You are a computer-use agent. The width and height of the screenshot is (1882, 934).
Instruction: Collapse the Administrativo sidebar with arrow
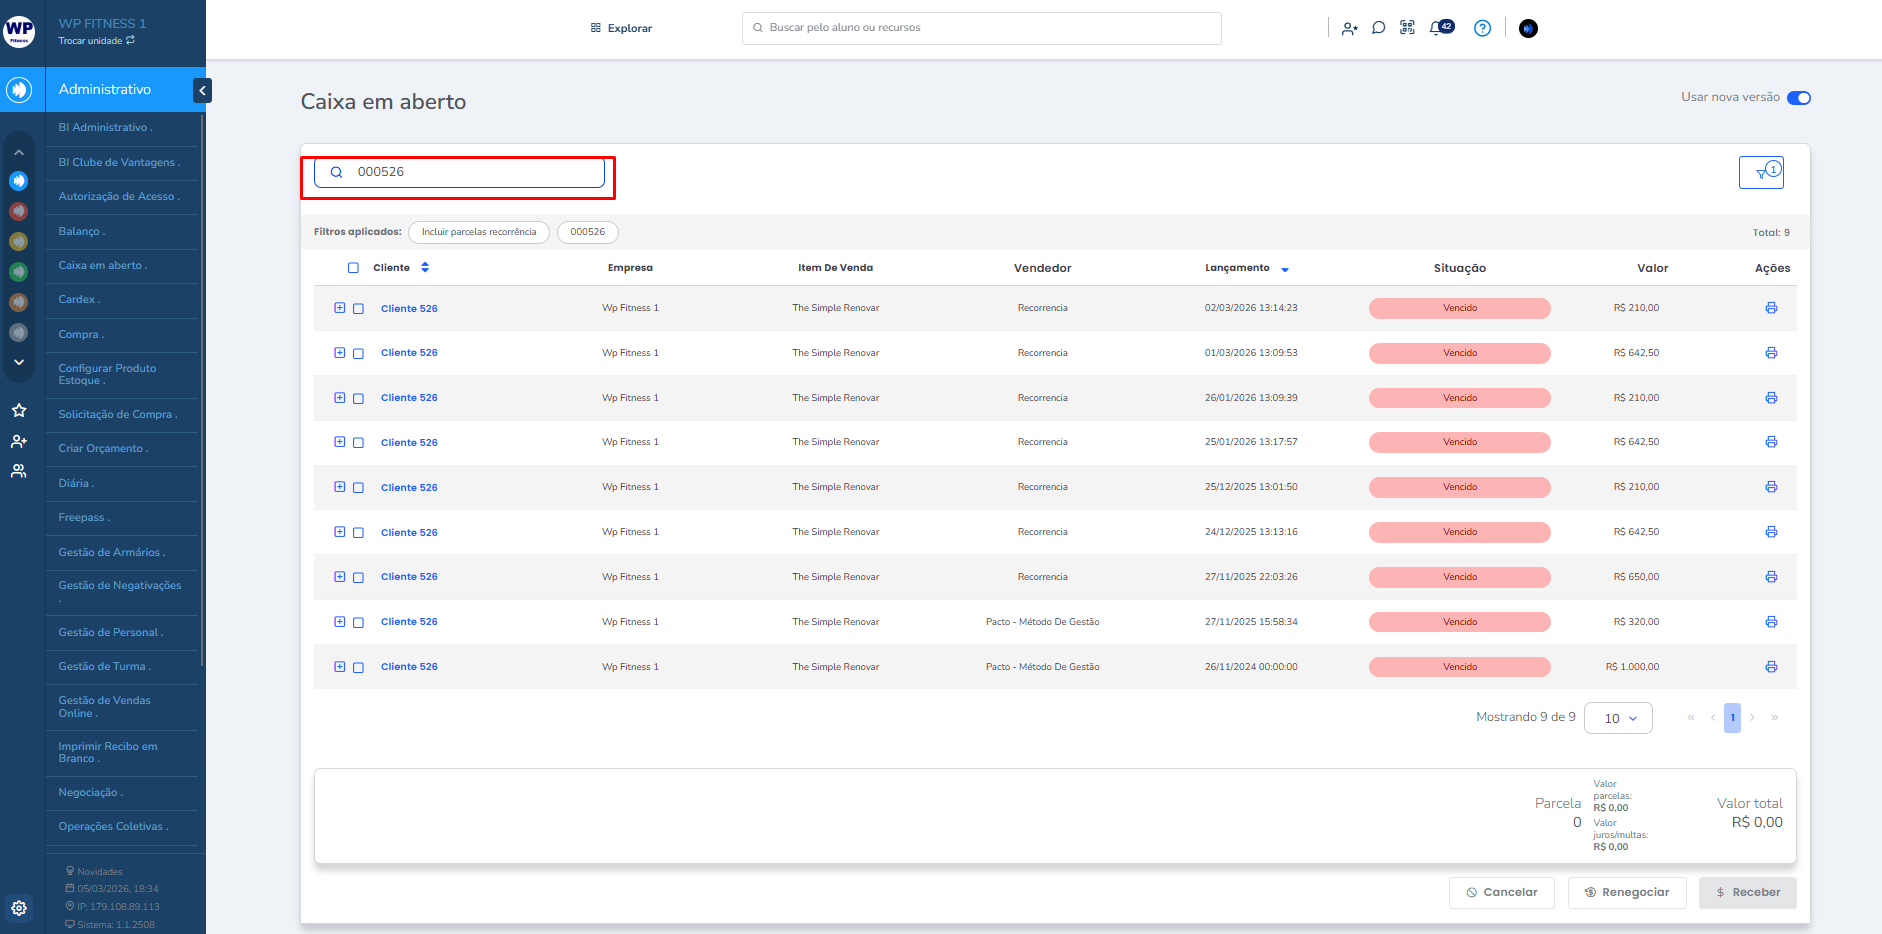[x=202, y=91]
